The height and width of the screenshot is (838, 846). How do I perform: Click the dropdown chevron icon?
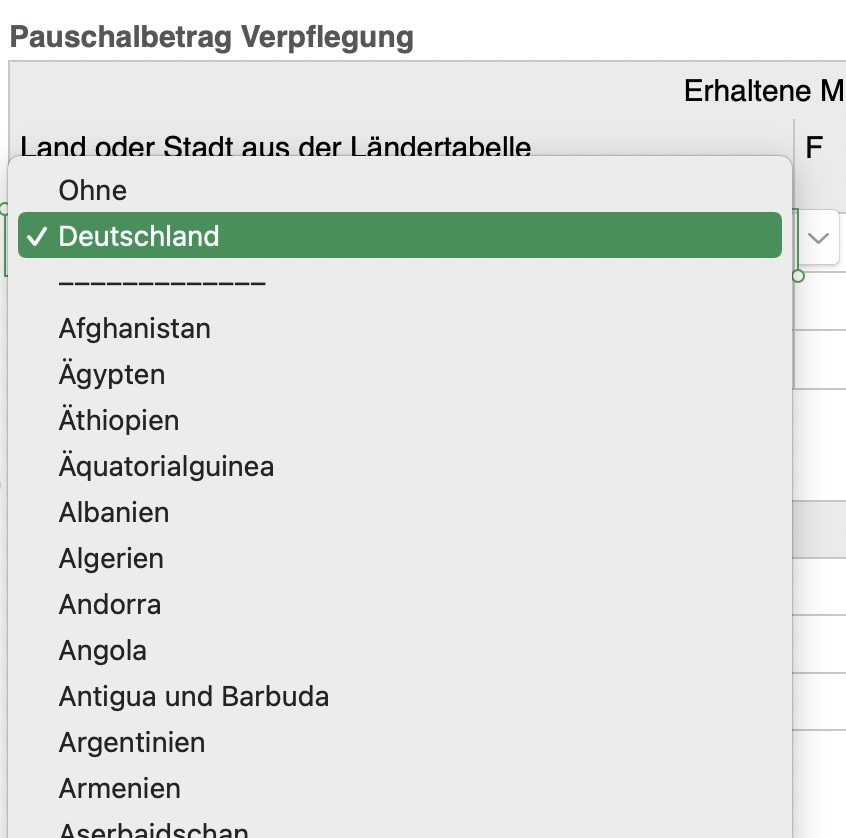coord(817,238)
